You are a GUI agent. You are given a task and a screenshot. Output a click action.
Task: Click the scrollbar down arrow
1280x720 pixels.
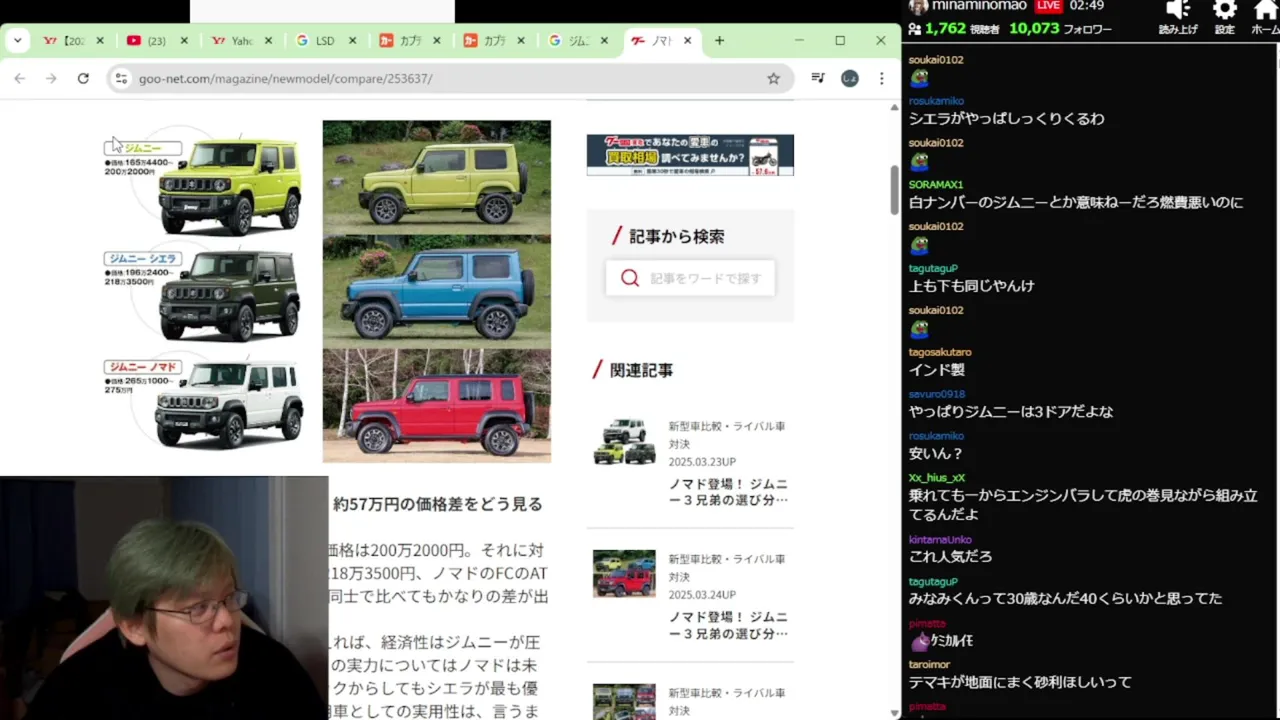point(895,712)
